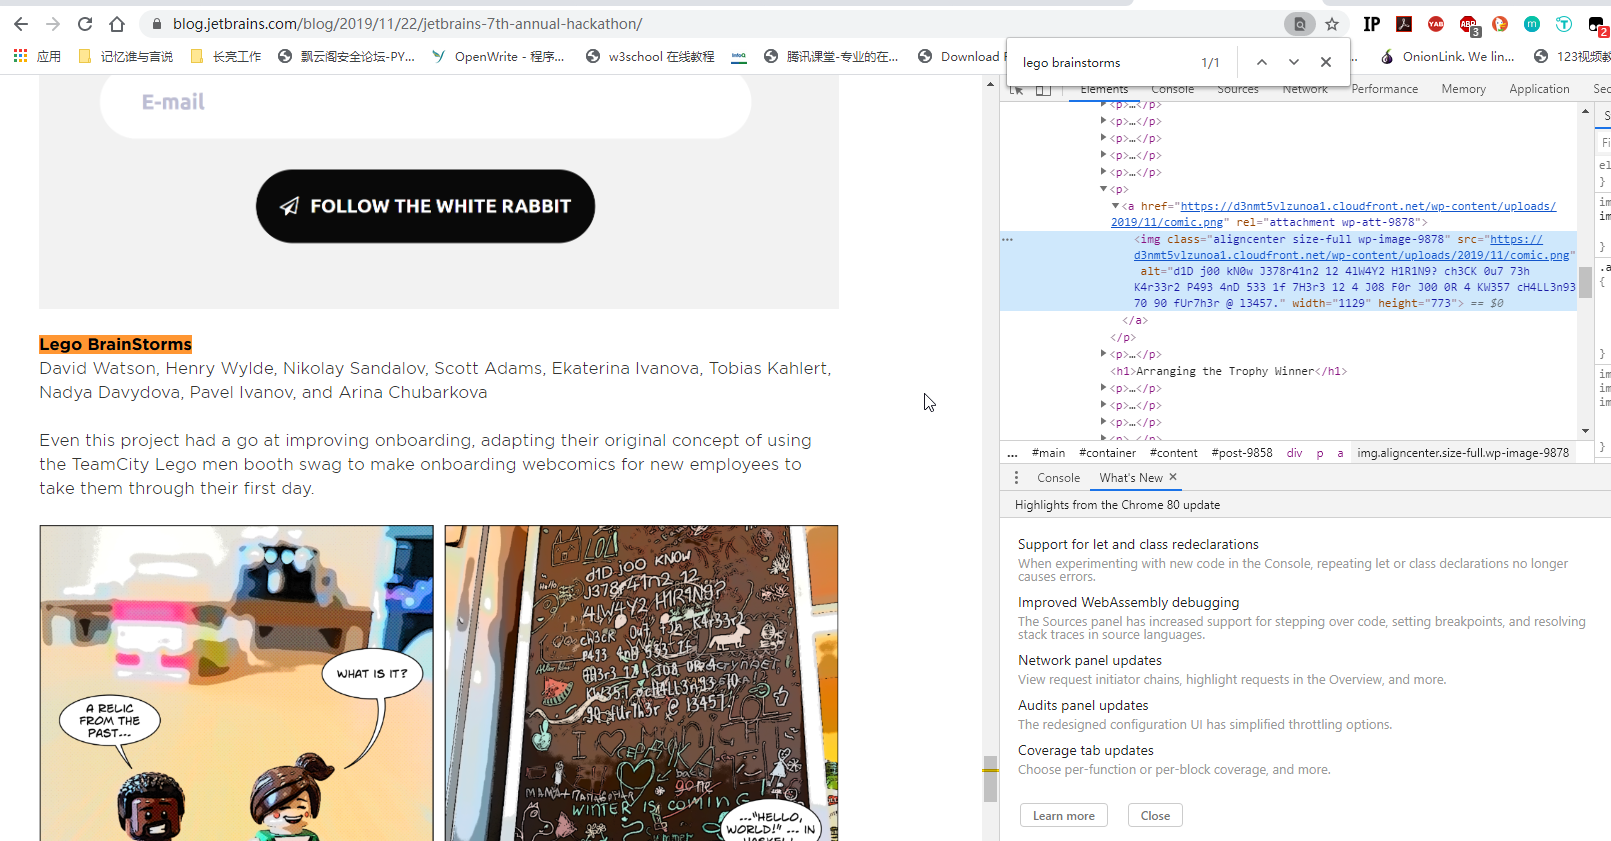Click the find-in-page icon in address bar
The width and height of the screenshot is (1611, 841).
(1300, 24)
